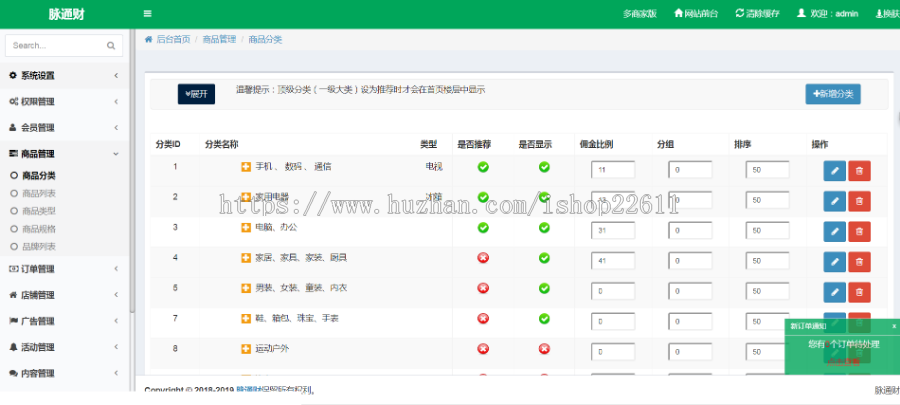The height and width of the screenshot is (405, 900).
Task: Expand the 手机、数码、通信 category plus icon
Action: point(246,167)
